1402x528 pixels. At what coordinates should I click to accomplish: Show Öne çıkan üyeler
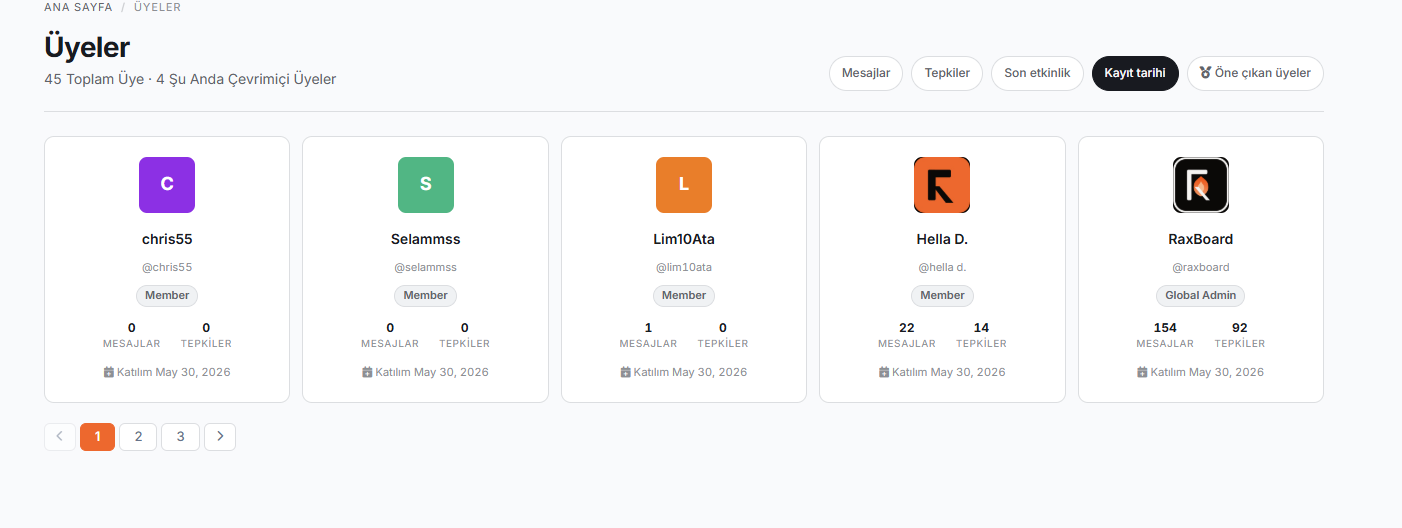point(1255,73)
